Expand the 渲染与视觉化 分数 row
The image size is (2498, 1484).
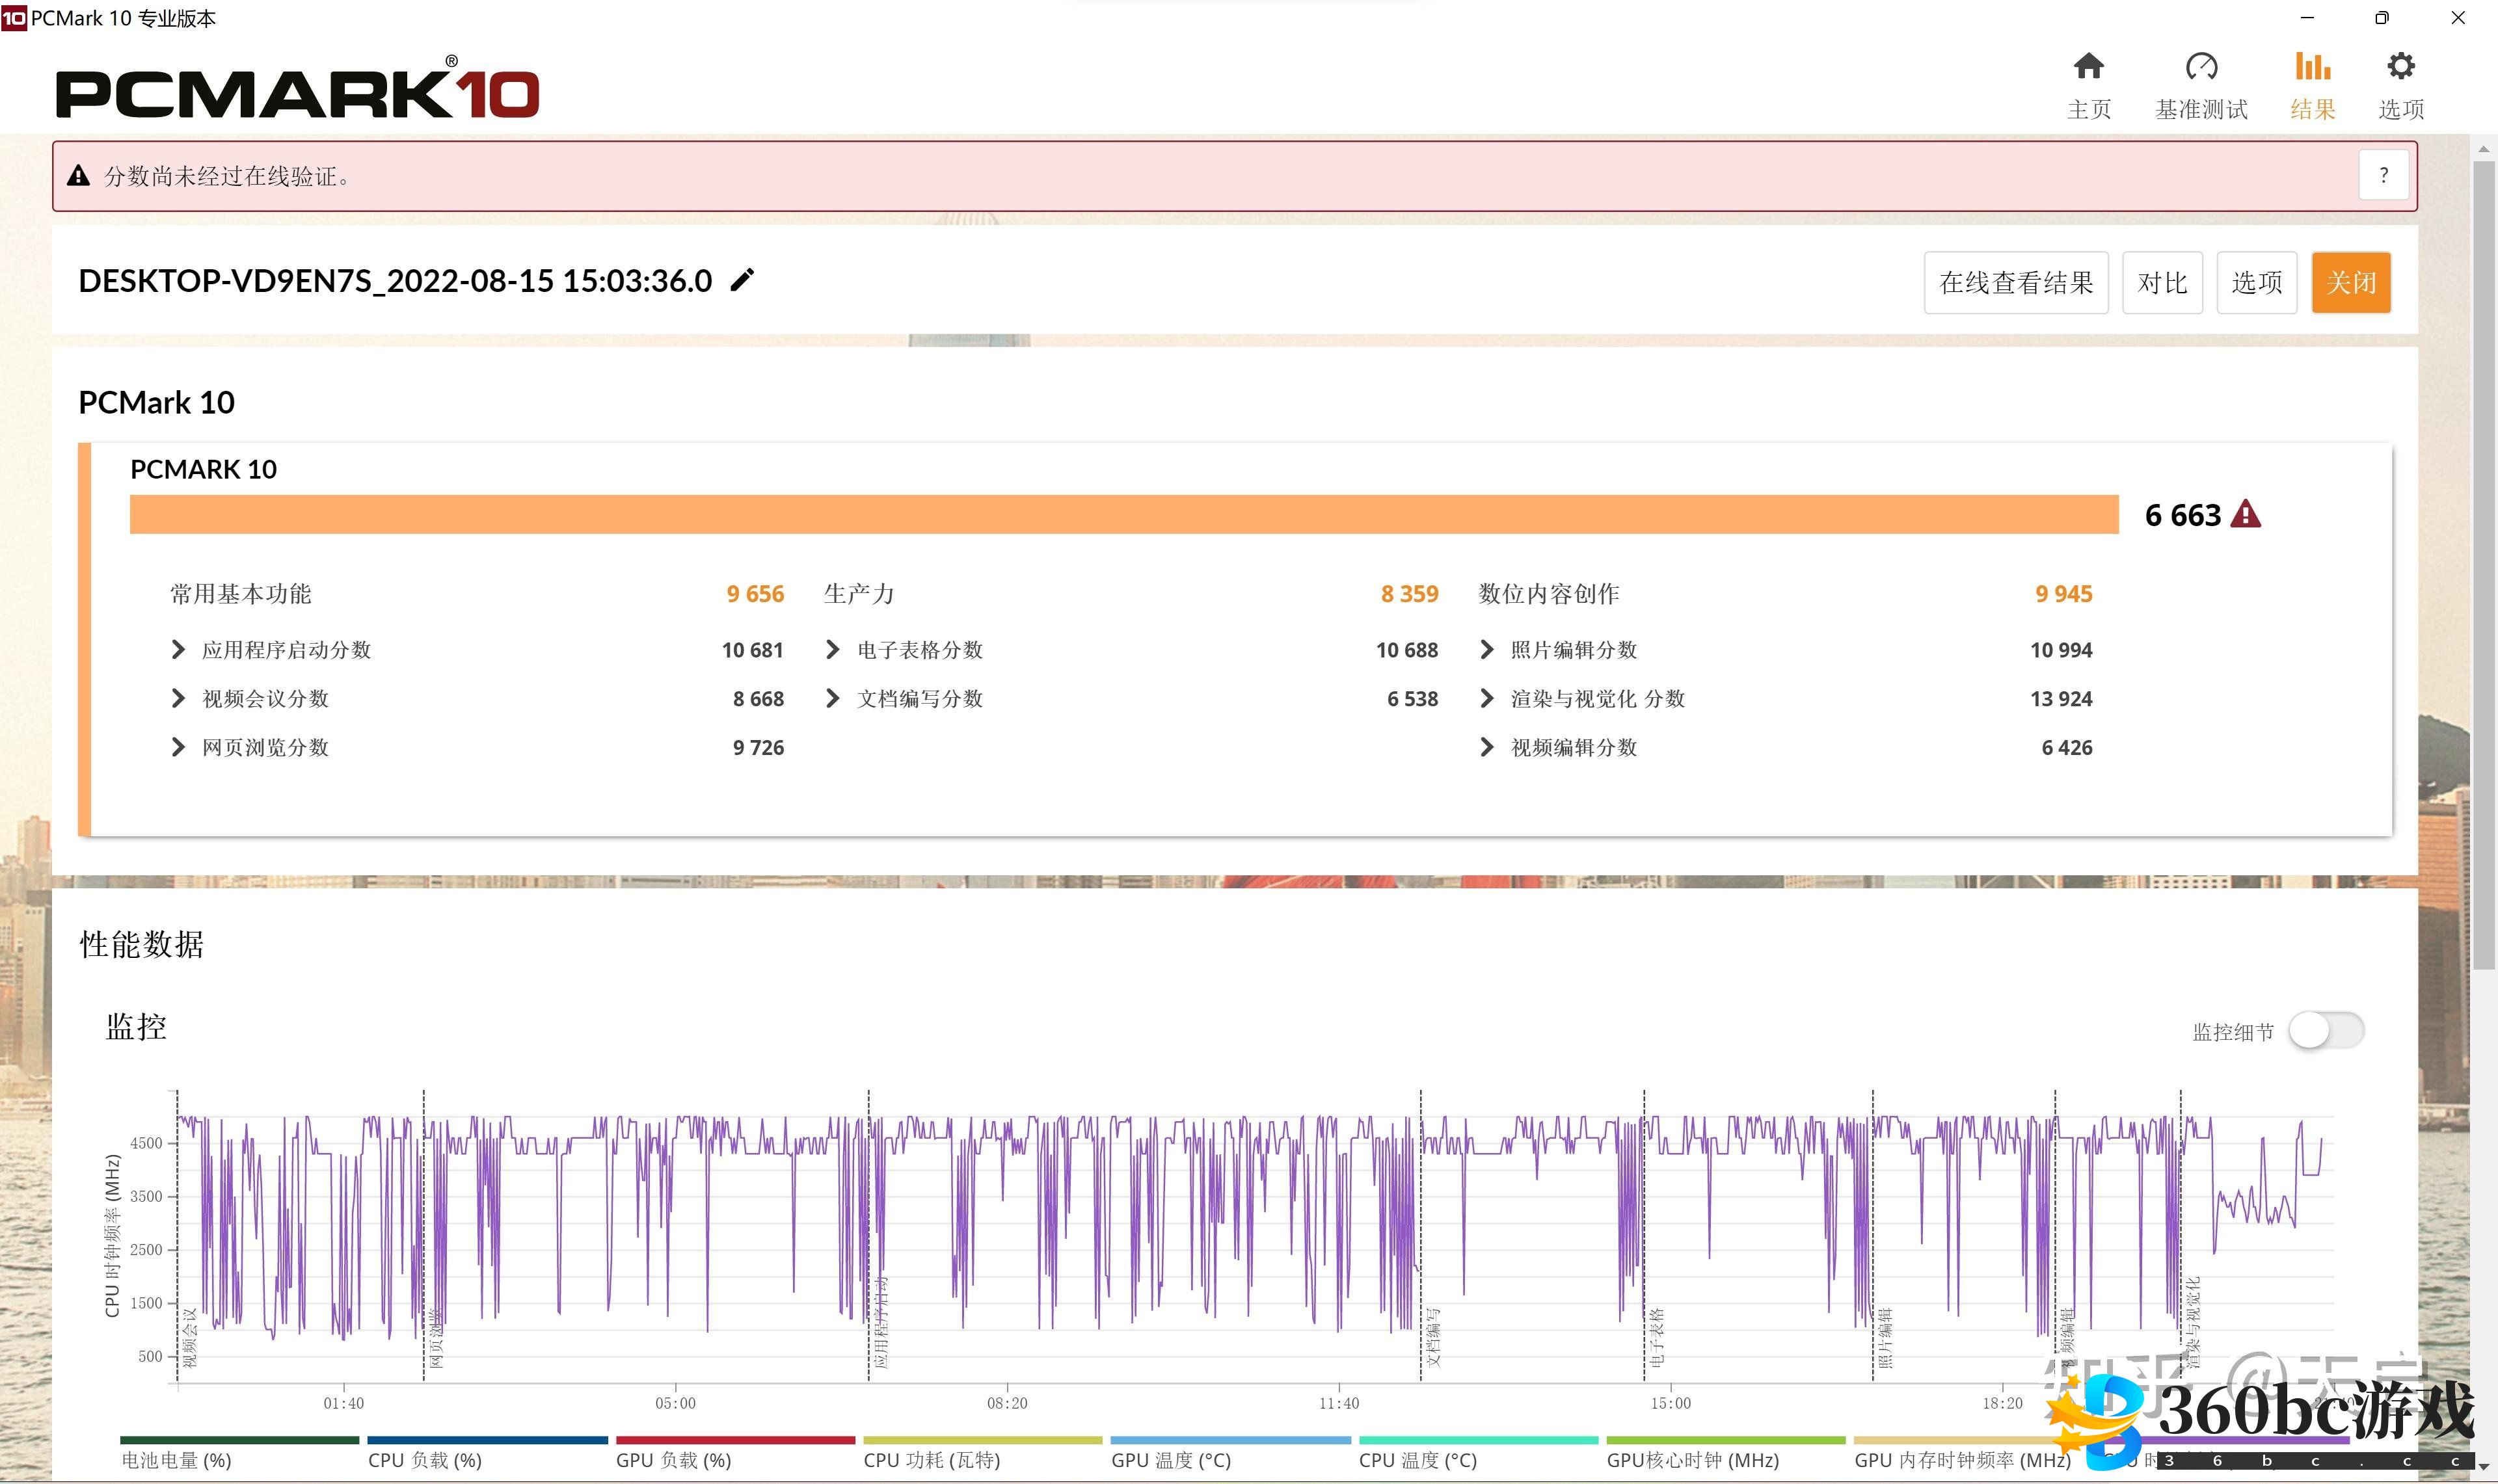coord(1487,699)
